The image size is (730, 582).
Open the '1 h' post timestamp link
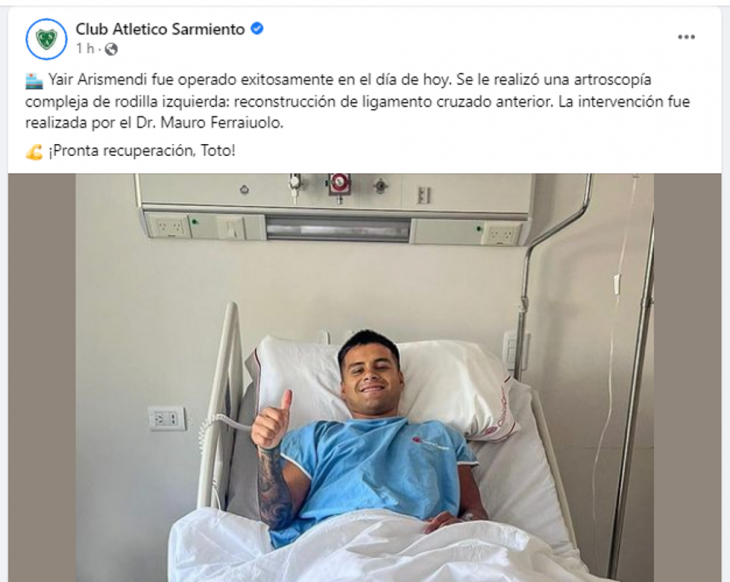(x=85, y=48)
